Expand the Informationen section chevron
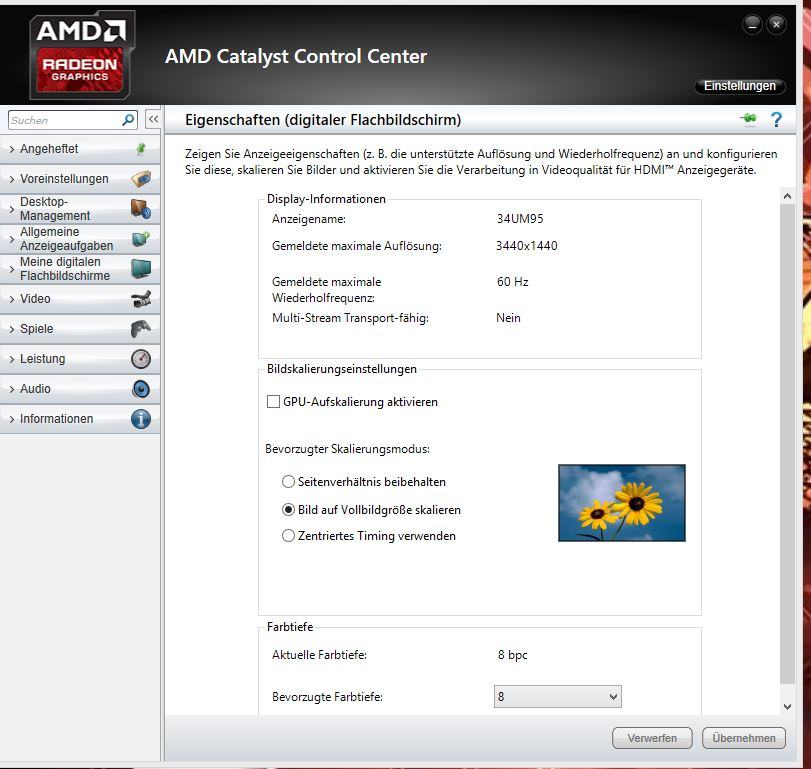 click(12, 419)
